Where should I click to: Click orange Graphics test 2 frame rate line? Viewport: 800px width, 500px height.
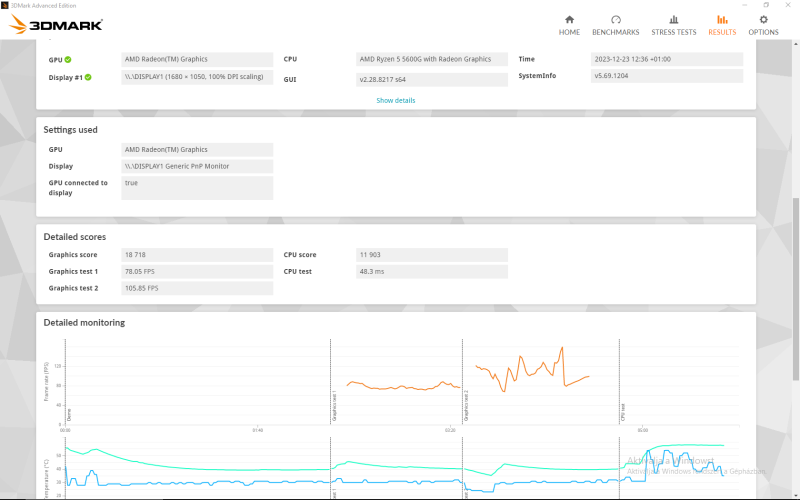click(x=532, y=372)
